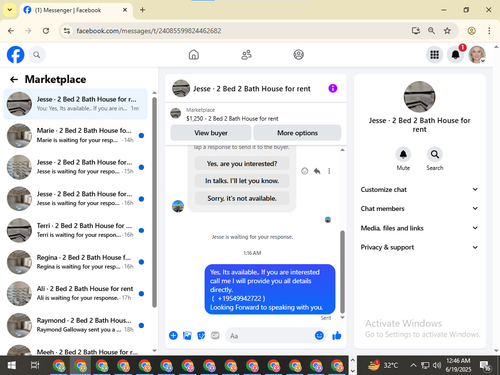This screenshot has width=500, height=375.
Task: Click the More options button
Action: click(297, 133)
